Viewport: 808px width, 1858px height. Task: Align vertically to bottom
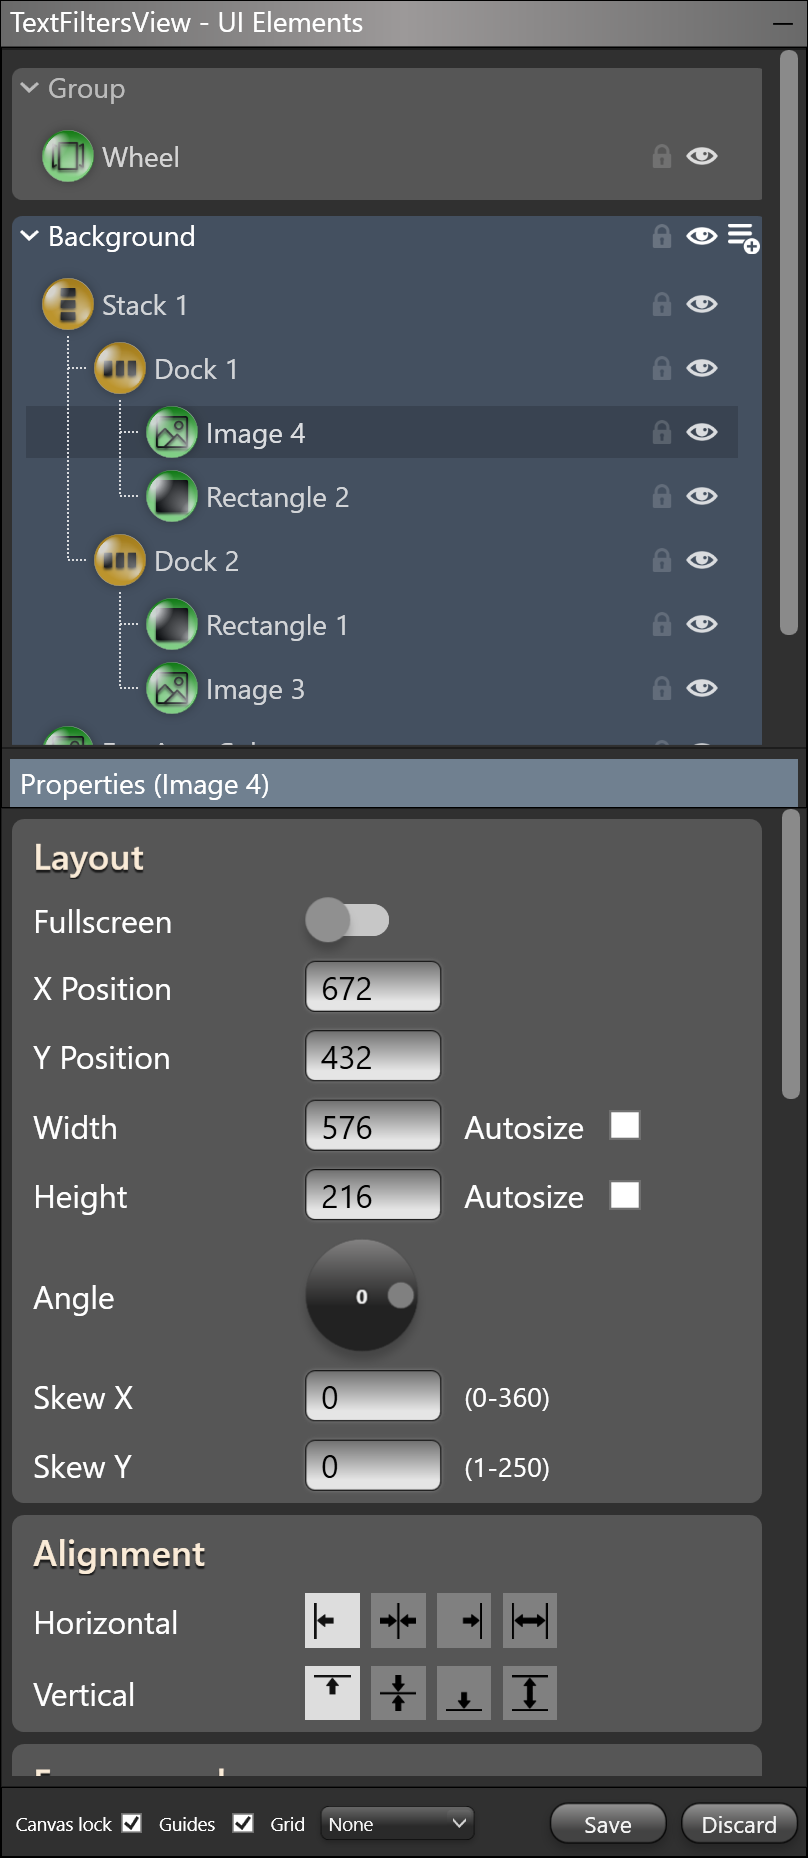464,1693
